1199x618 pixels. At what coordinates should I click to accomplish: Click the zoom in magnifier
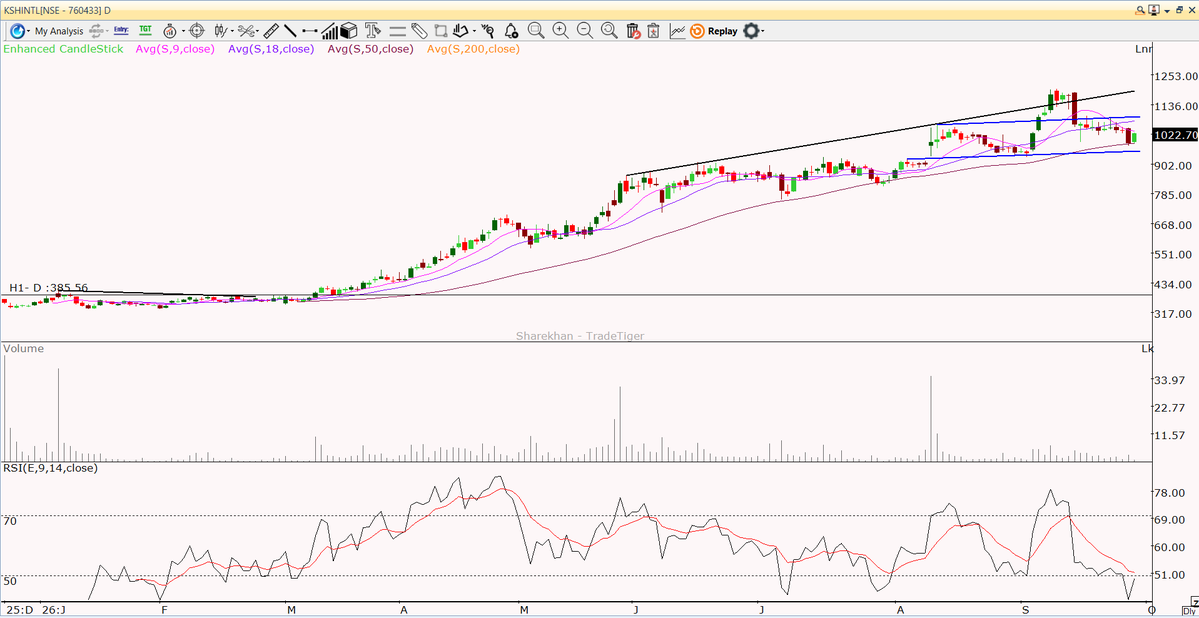click(561, 31)
